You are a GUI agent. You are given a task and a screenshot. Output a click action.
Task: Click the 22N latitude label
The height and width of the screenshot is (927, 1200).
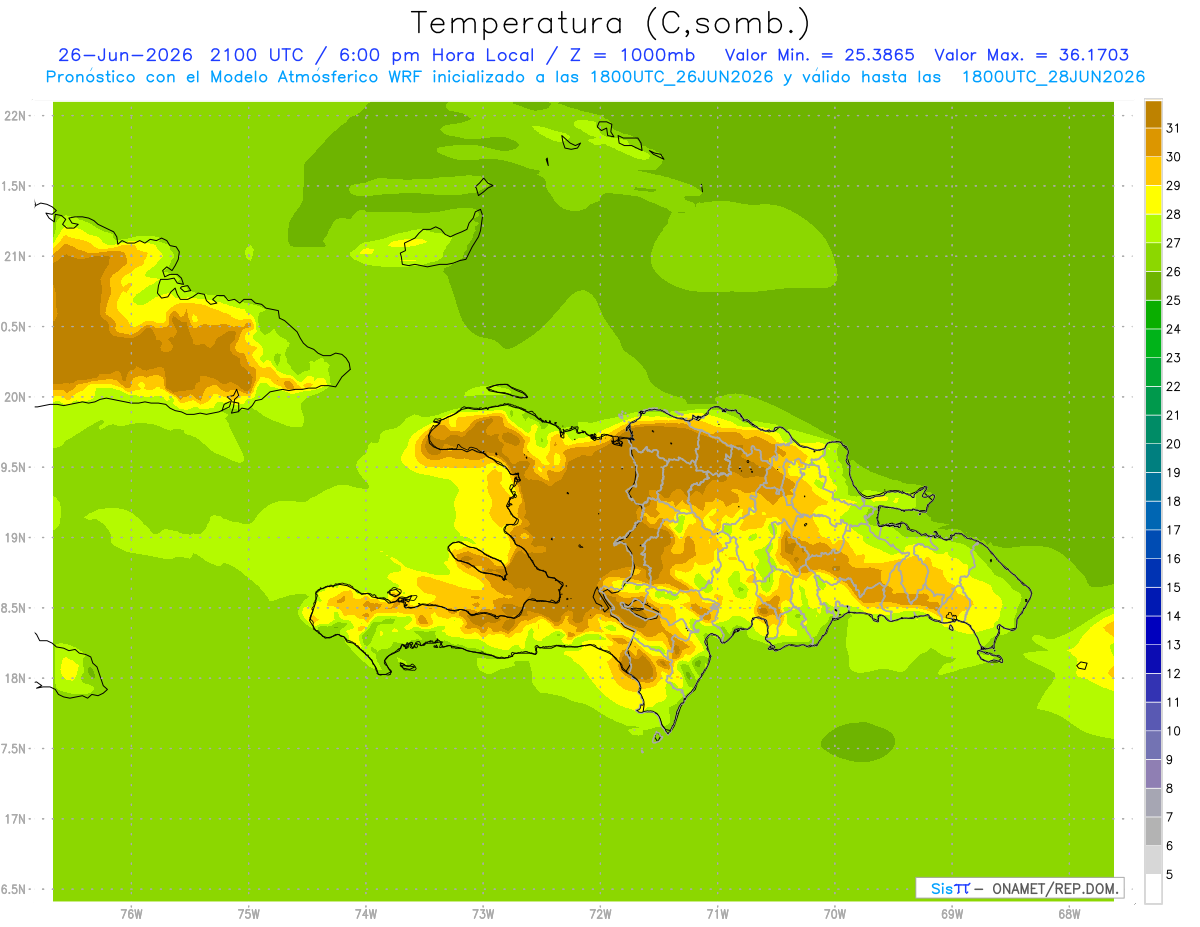[16, 115]
